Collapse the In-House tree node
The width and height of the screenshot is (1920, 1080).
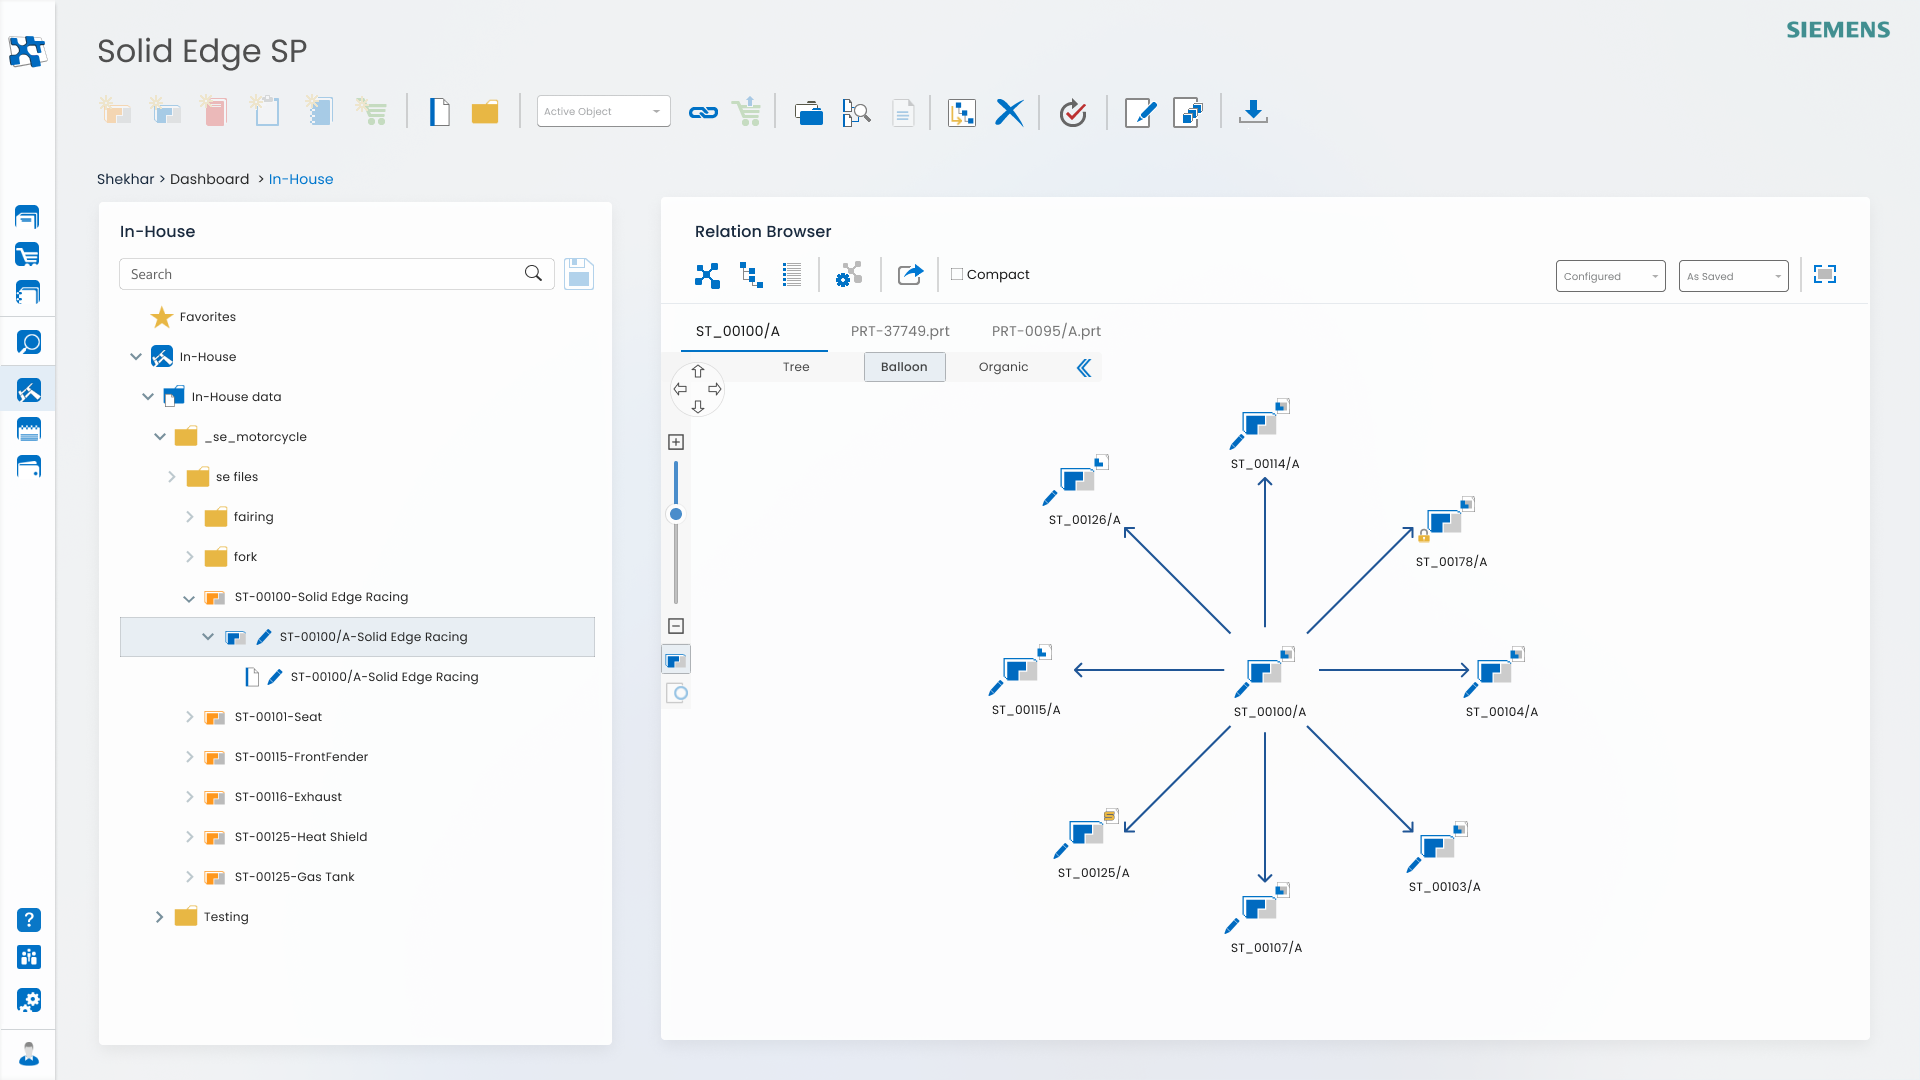(136, 357)
